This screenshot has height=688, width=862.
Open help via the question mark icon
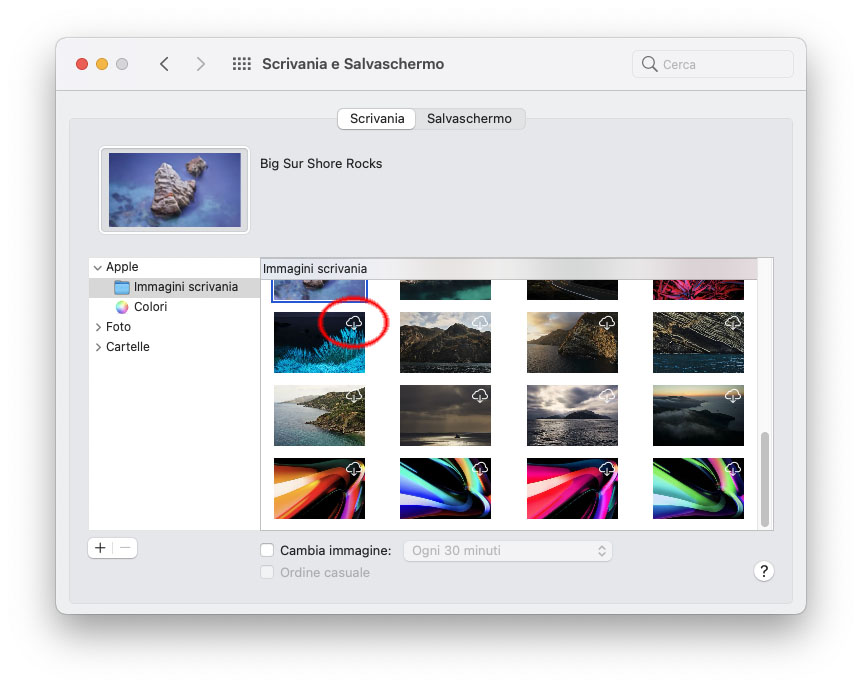(764, 571)
